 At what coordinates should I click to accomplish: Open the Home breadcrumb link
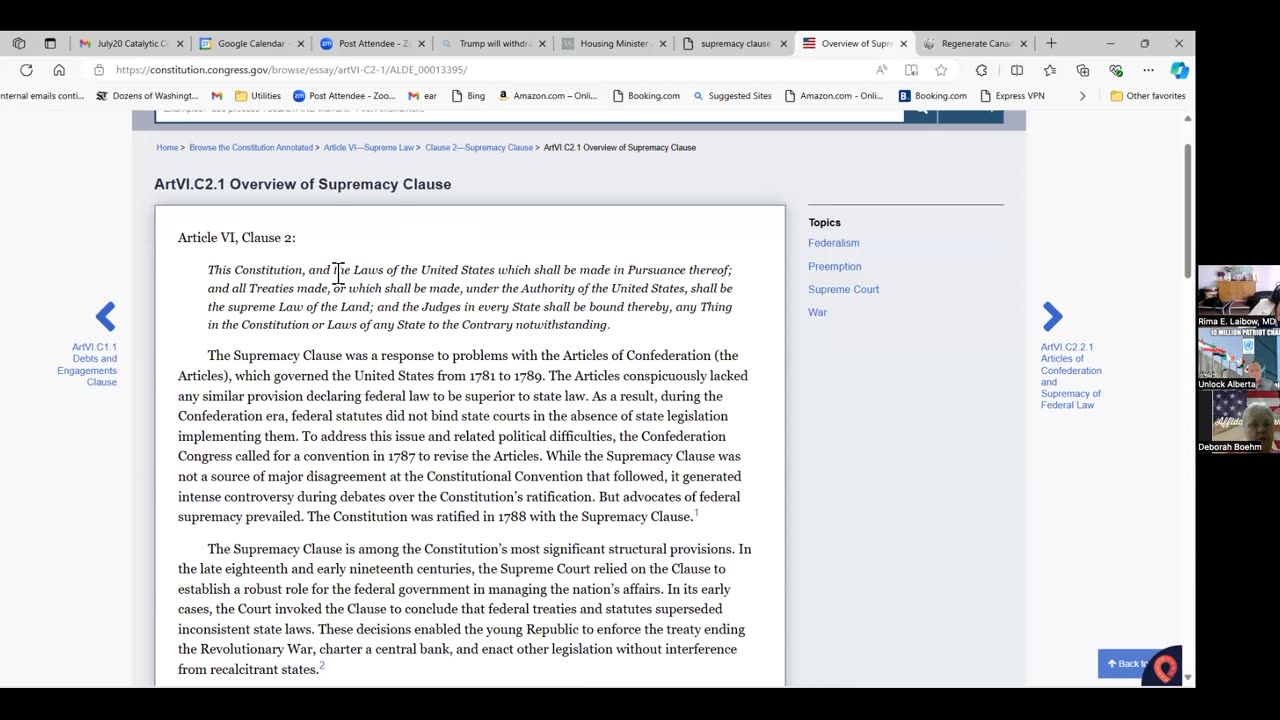pos(167,148)
